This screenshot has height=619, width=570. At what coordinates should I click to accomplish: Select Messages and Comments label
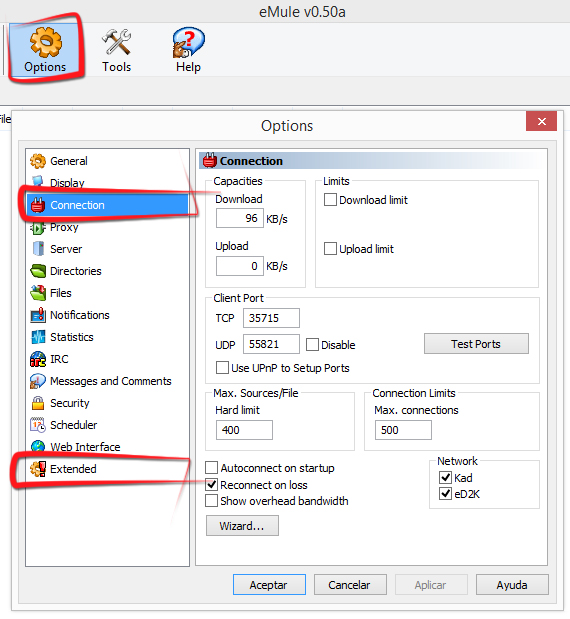click(x=111, y=381)
